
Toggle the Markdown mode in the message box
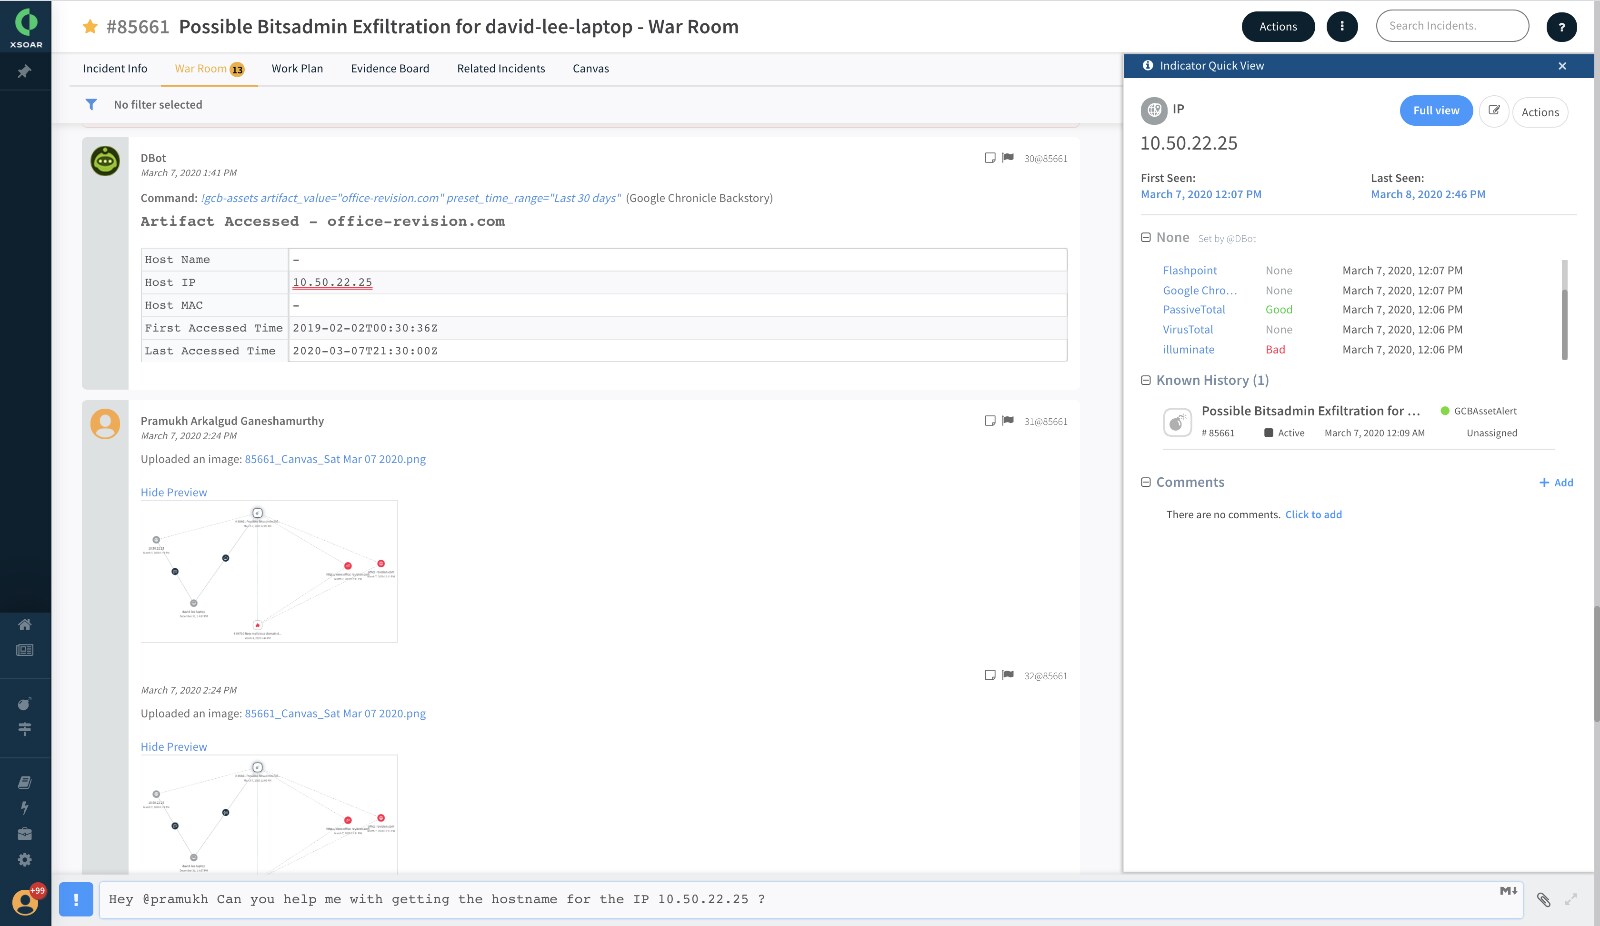pos(1508,891)
